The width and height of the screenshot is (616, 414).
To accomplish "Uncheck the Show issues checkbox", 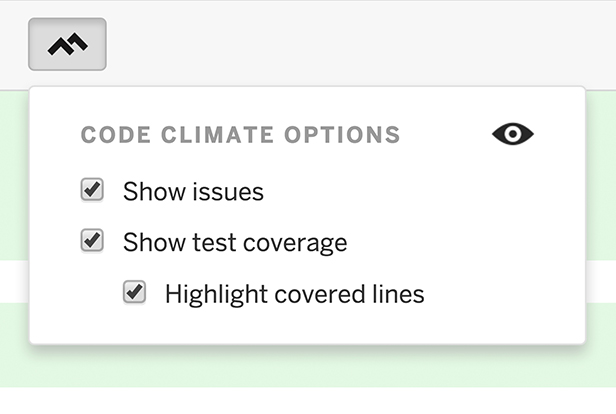I will pyautogui.click(x=92, y=190).
